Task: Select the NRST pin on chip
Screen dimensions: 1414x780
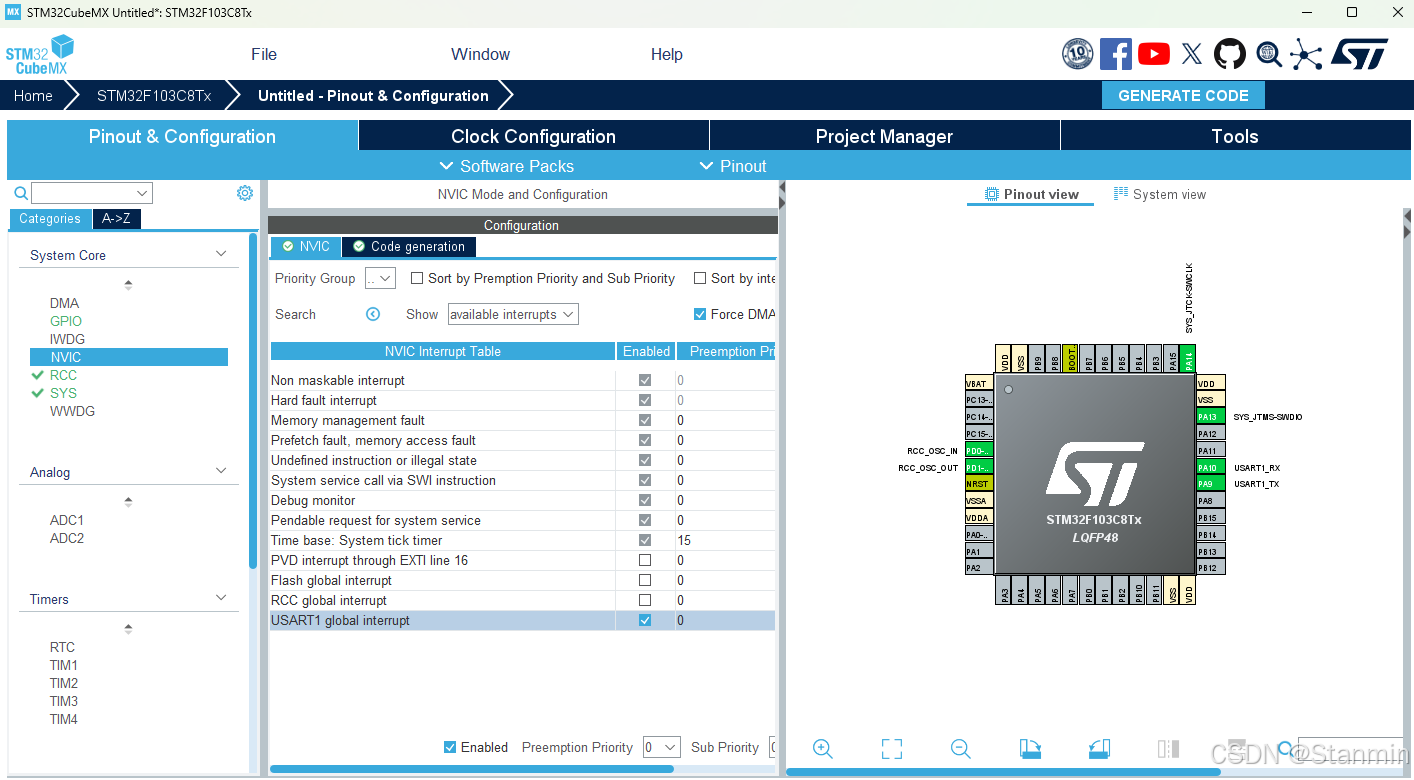Action: tap(978, 484)
